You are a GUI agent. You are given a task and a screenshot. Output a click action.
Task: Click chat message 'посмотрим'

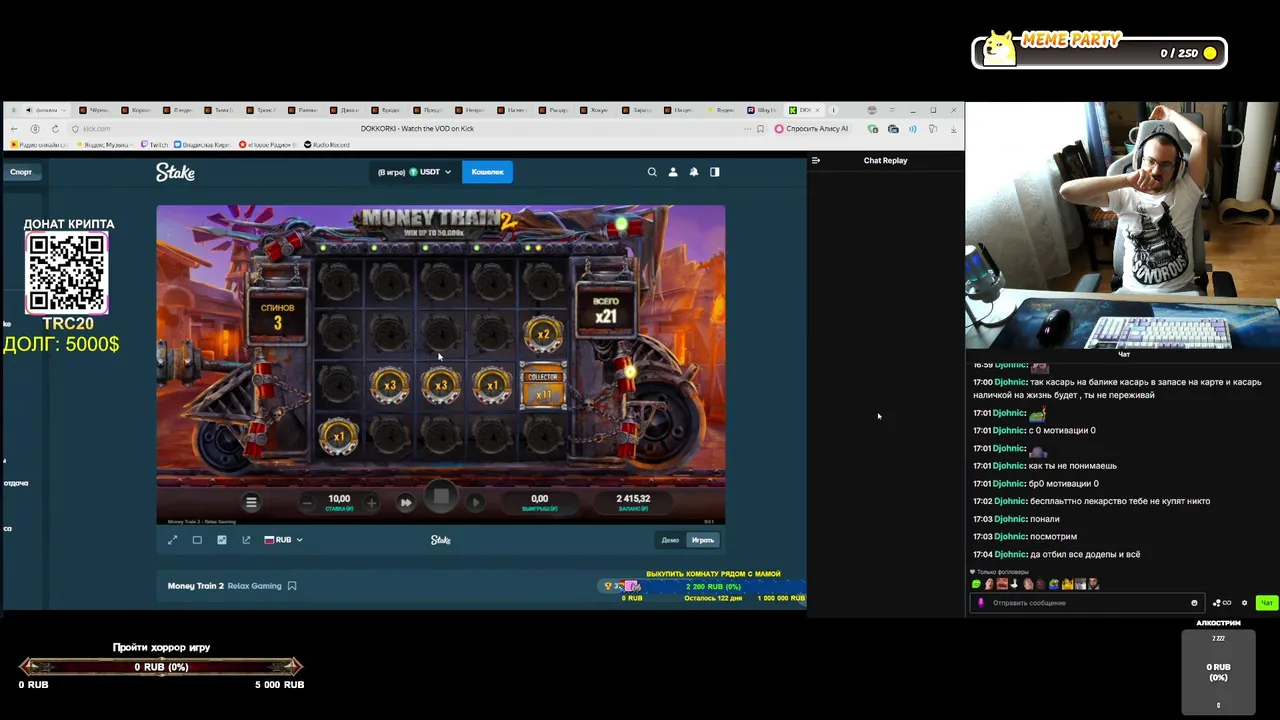(1052, 537)
